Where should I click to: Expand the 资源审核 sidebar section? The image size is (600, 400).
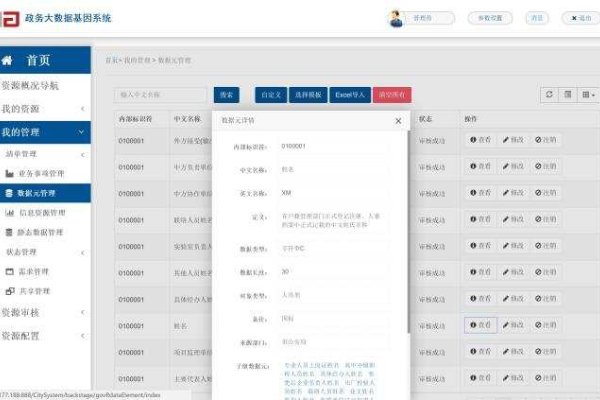coord(45,313)
